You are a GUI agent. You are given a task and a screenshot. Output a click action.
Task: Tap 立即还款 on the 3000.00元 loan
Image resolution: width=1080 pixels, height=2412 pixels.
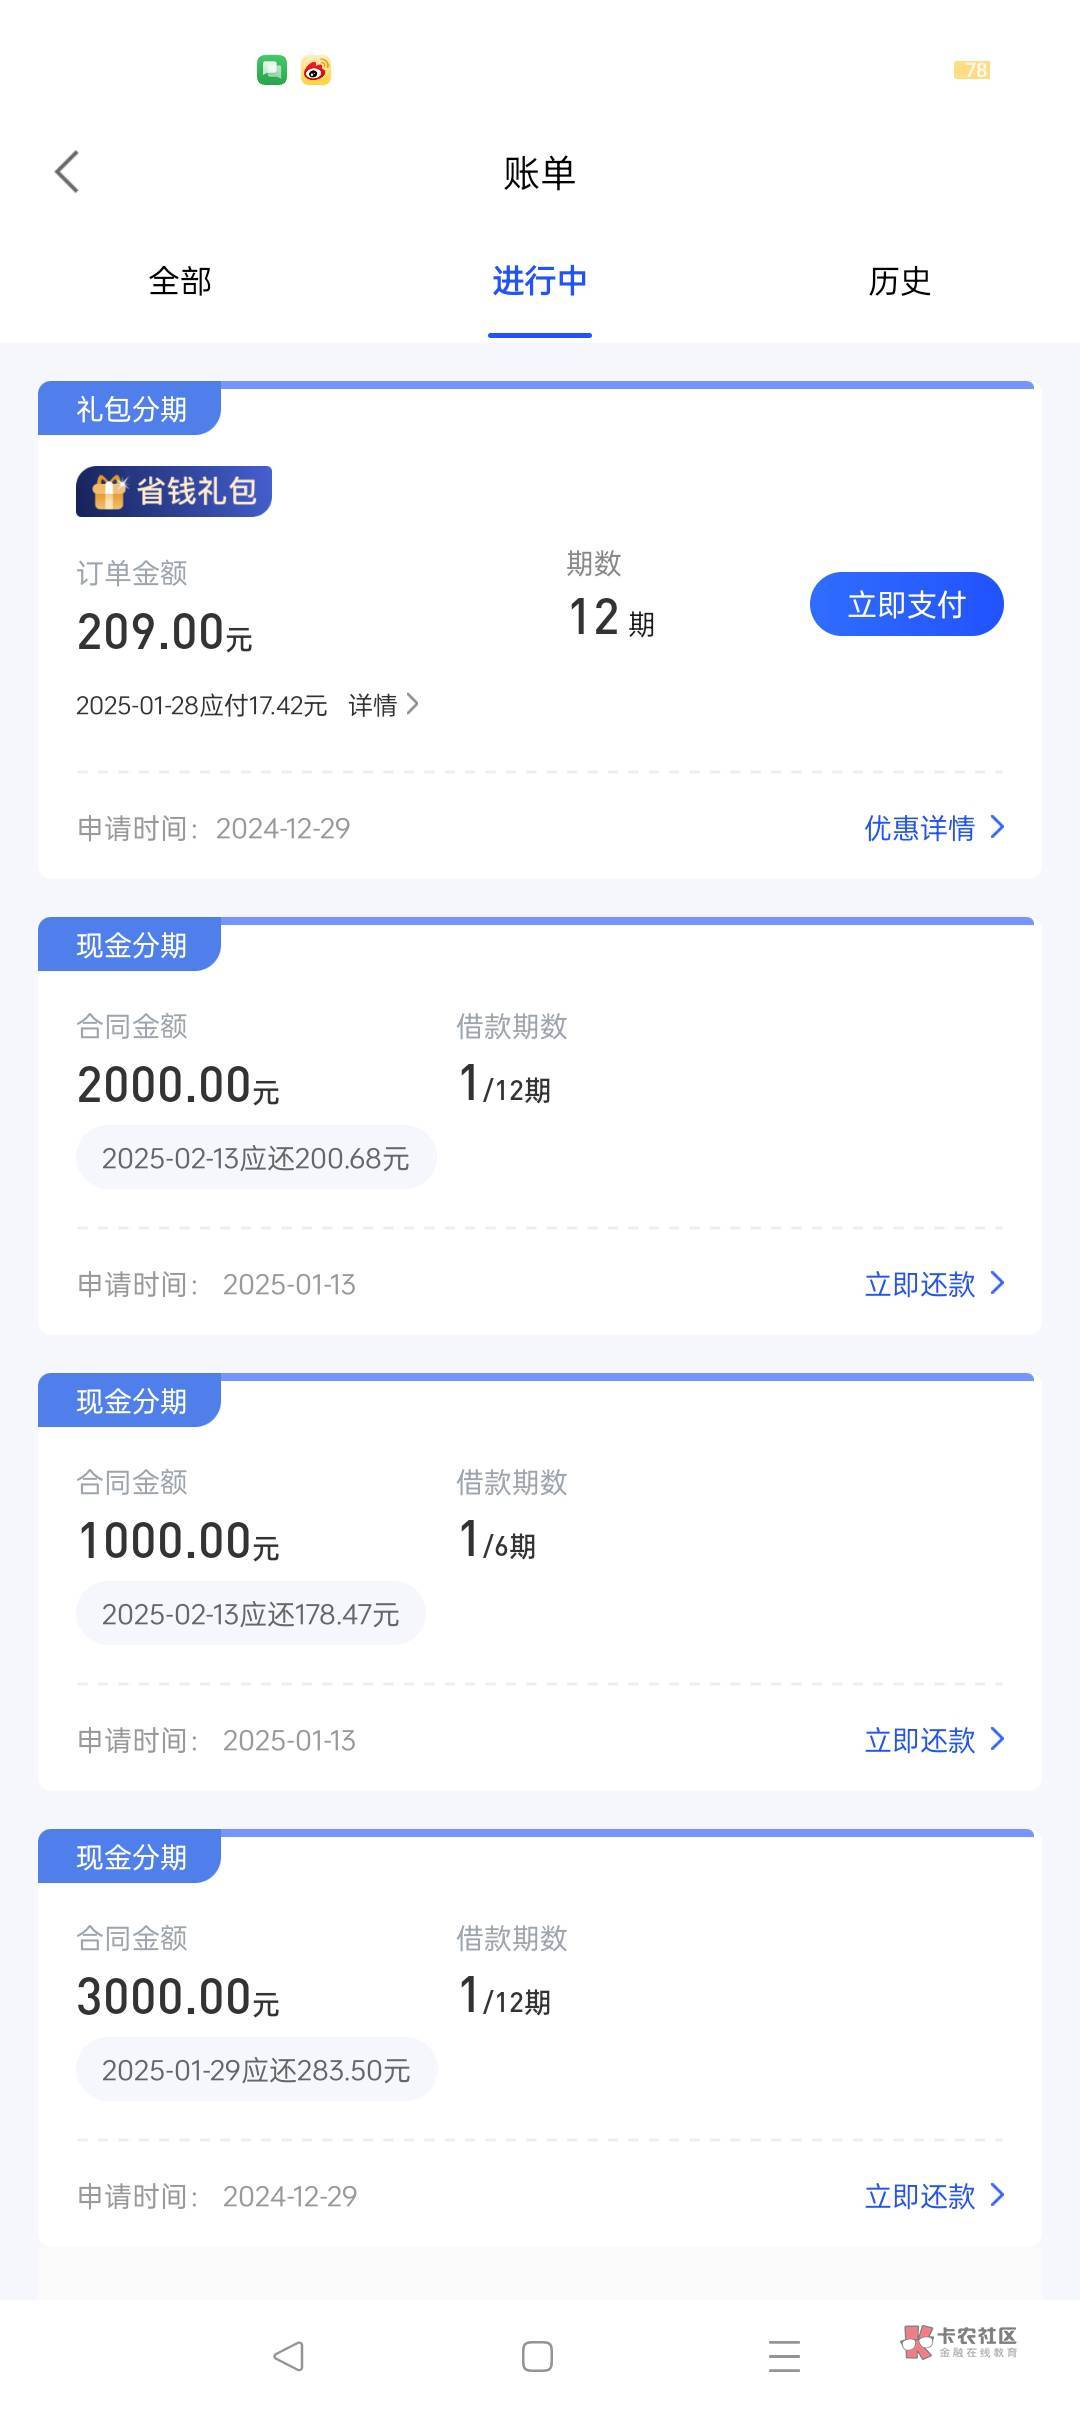(933, 2196)
